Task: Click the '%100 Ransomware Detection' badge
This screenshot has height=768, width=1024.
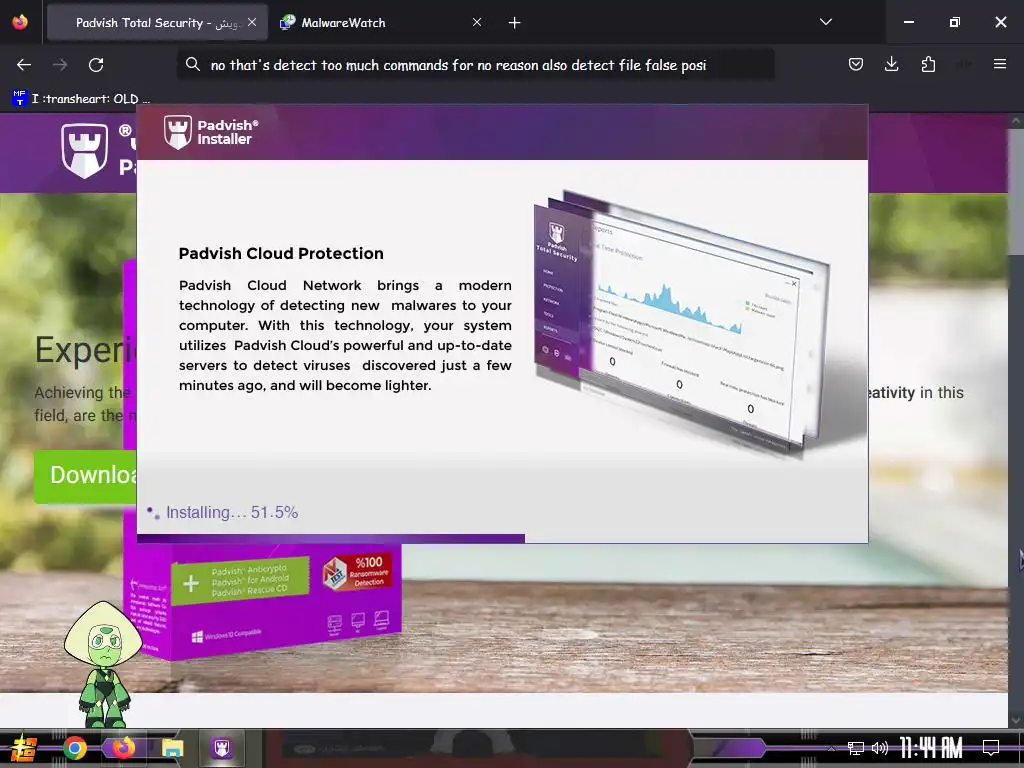Action: point(358,572)
